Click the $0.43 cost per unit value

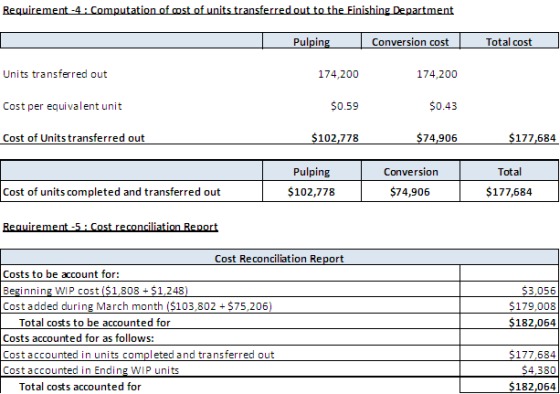(443, 106)
